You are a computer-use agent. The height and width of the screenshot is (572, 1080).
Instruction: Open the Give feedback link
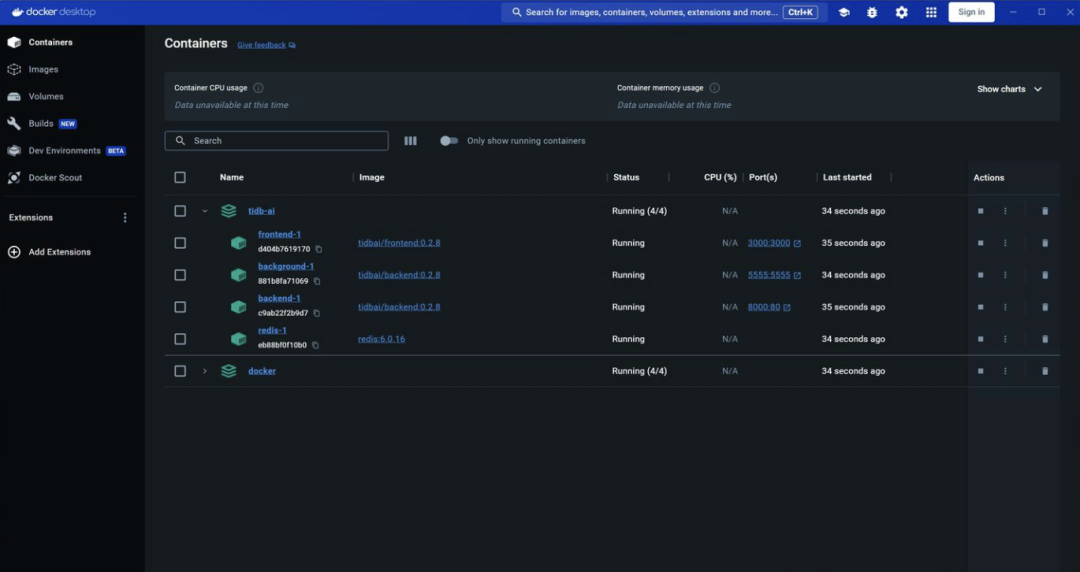266,45
